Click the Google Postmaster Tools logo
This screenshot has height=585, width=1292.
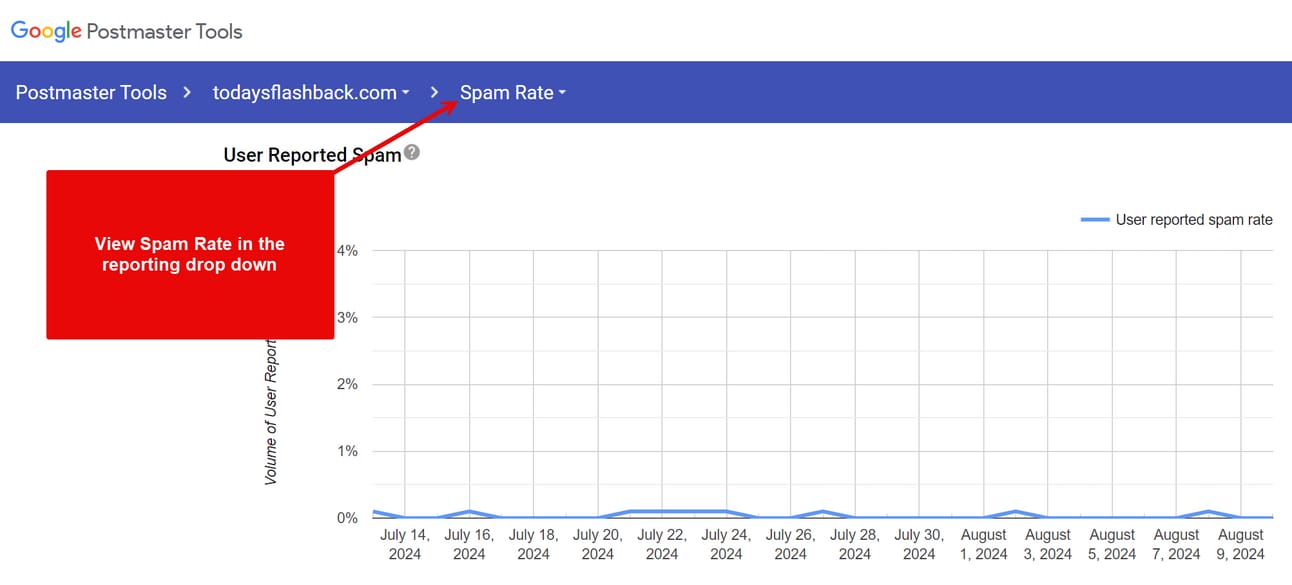[x=127, y=31]
